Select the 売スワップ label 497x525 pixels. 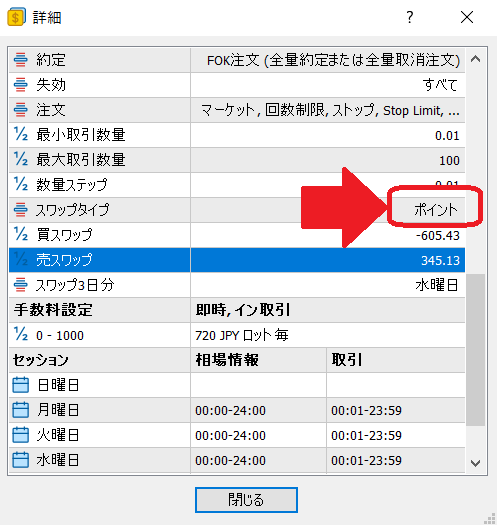click(64, 260)
